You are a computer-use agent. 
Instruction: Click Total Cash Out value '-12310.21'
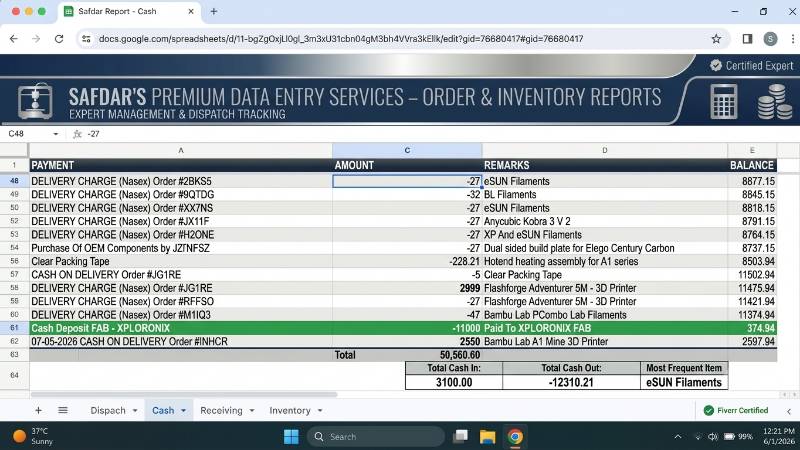(x=571, y=382)
